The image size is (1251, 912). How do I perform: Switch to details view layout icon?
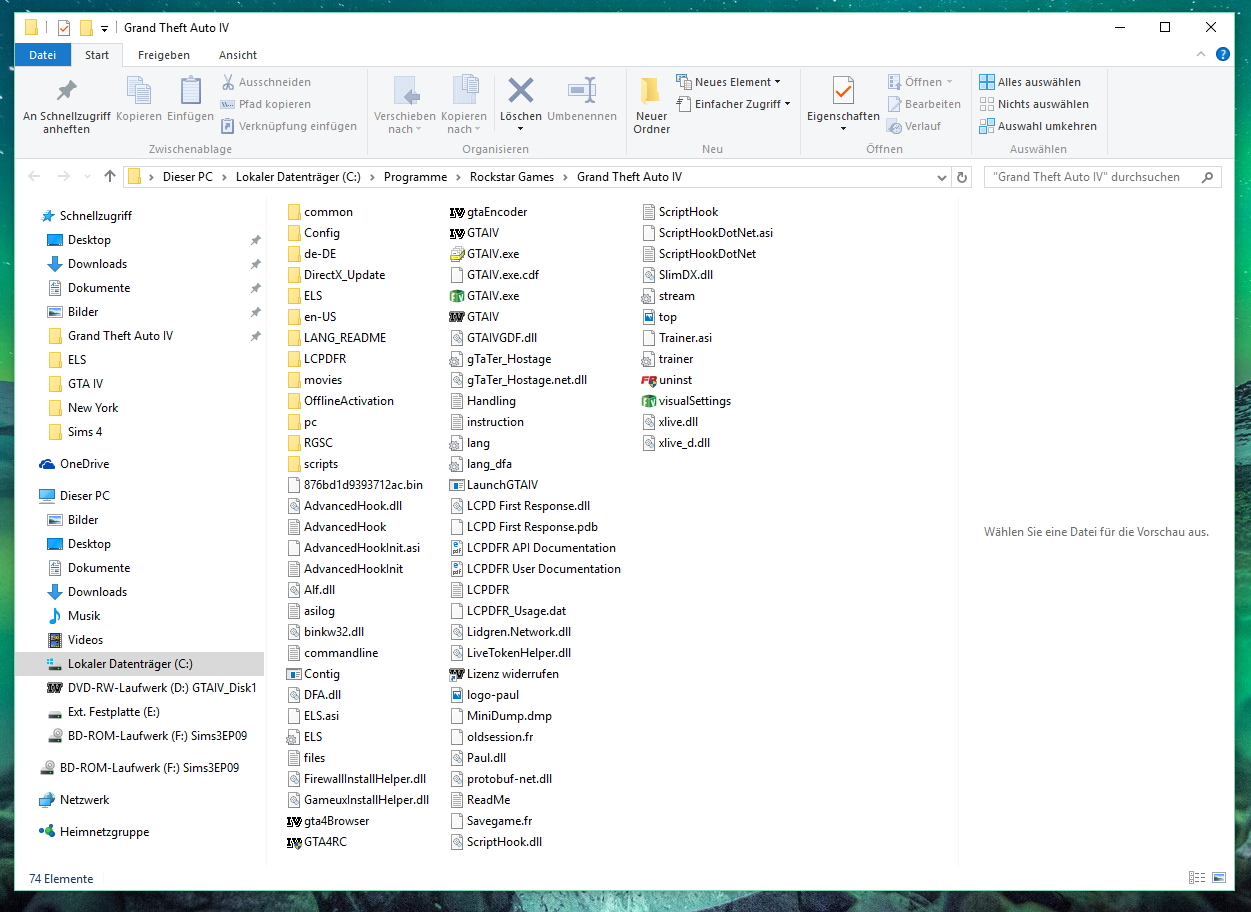[1197, 878]
